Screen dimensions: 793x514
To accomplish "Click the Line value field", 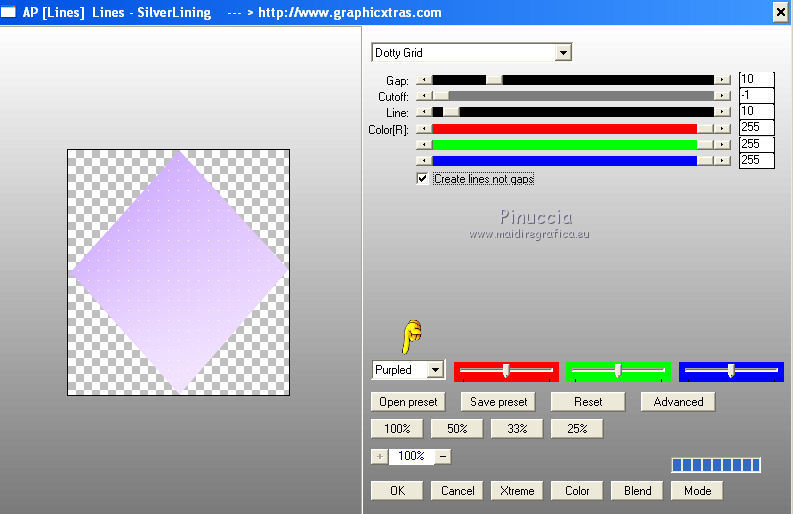I will [x=757, y=111].
